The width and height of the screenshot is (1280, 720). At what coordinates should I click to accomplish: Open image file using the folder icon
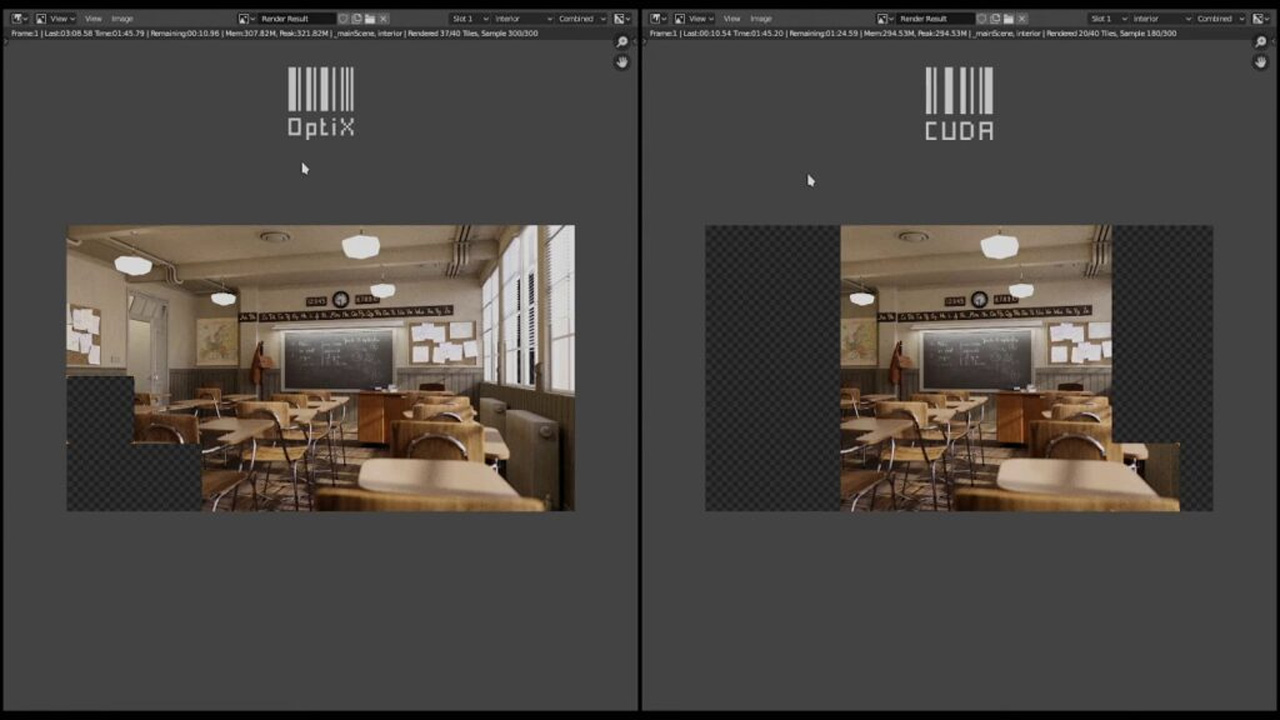click(x=369, y=18)
